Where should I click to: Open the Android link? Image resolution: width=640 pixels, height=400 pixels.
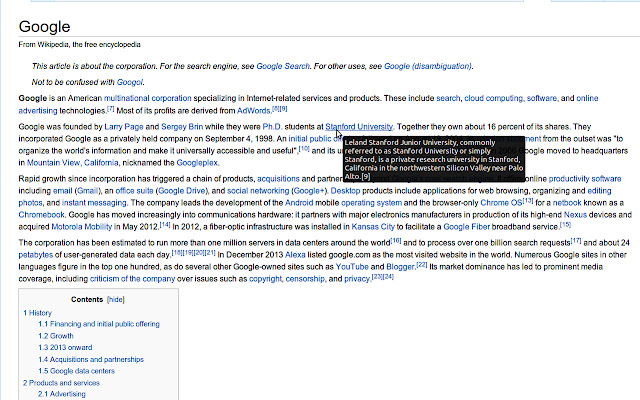tap(299, 203)
